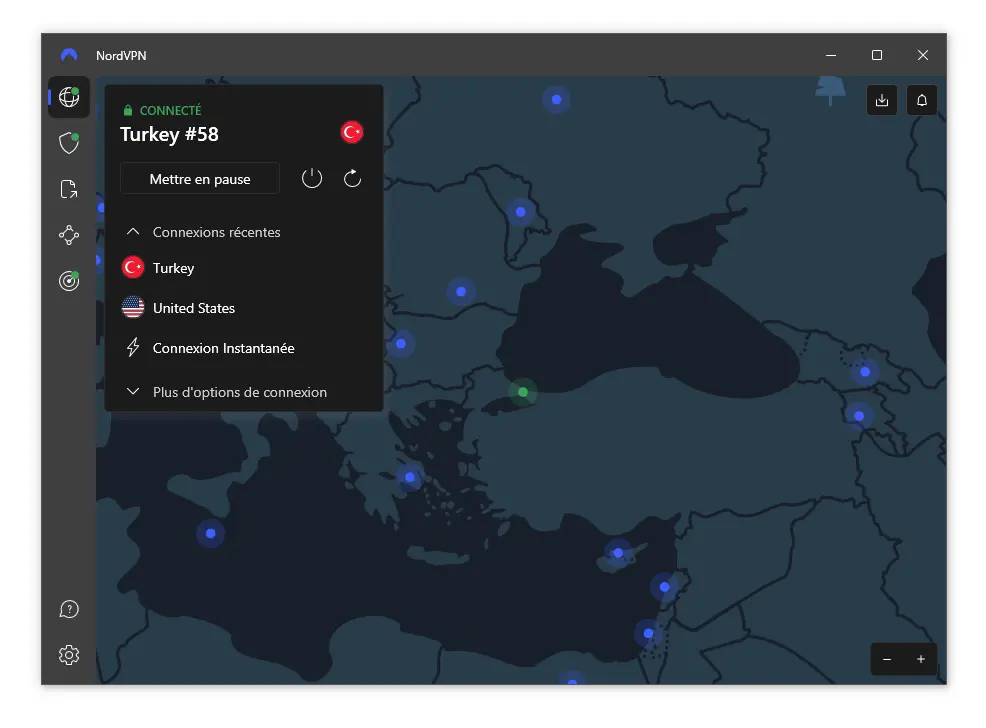The width and height of the screenshot is (986, 728).
Task: Open the globe VPN map sidebar icon
Action: (69, 97)
